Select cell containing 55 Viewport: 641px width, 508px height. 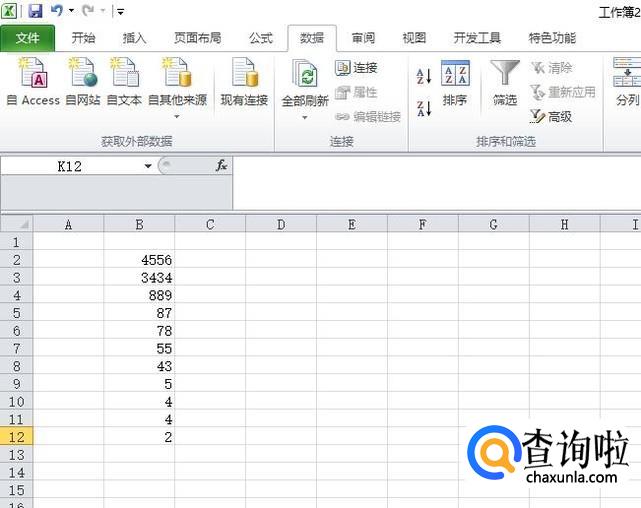pyautogui.click(x=139, y=348)
